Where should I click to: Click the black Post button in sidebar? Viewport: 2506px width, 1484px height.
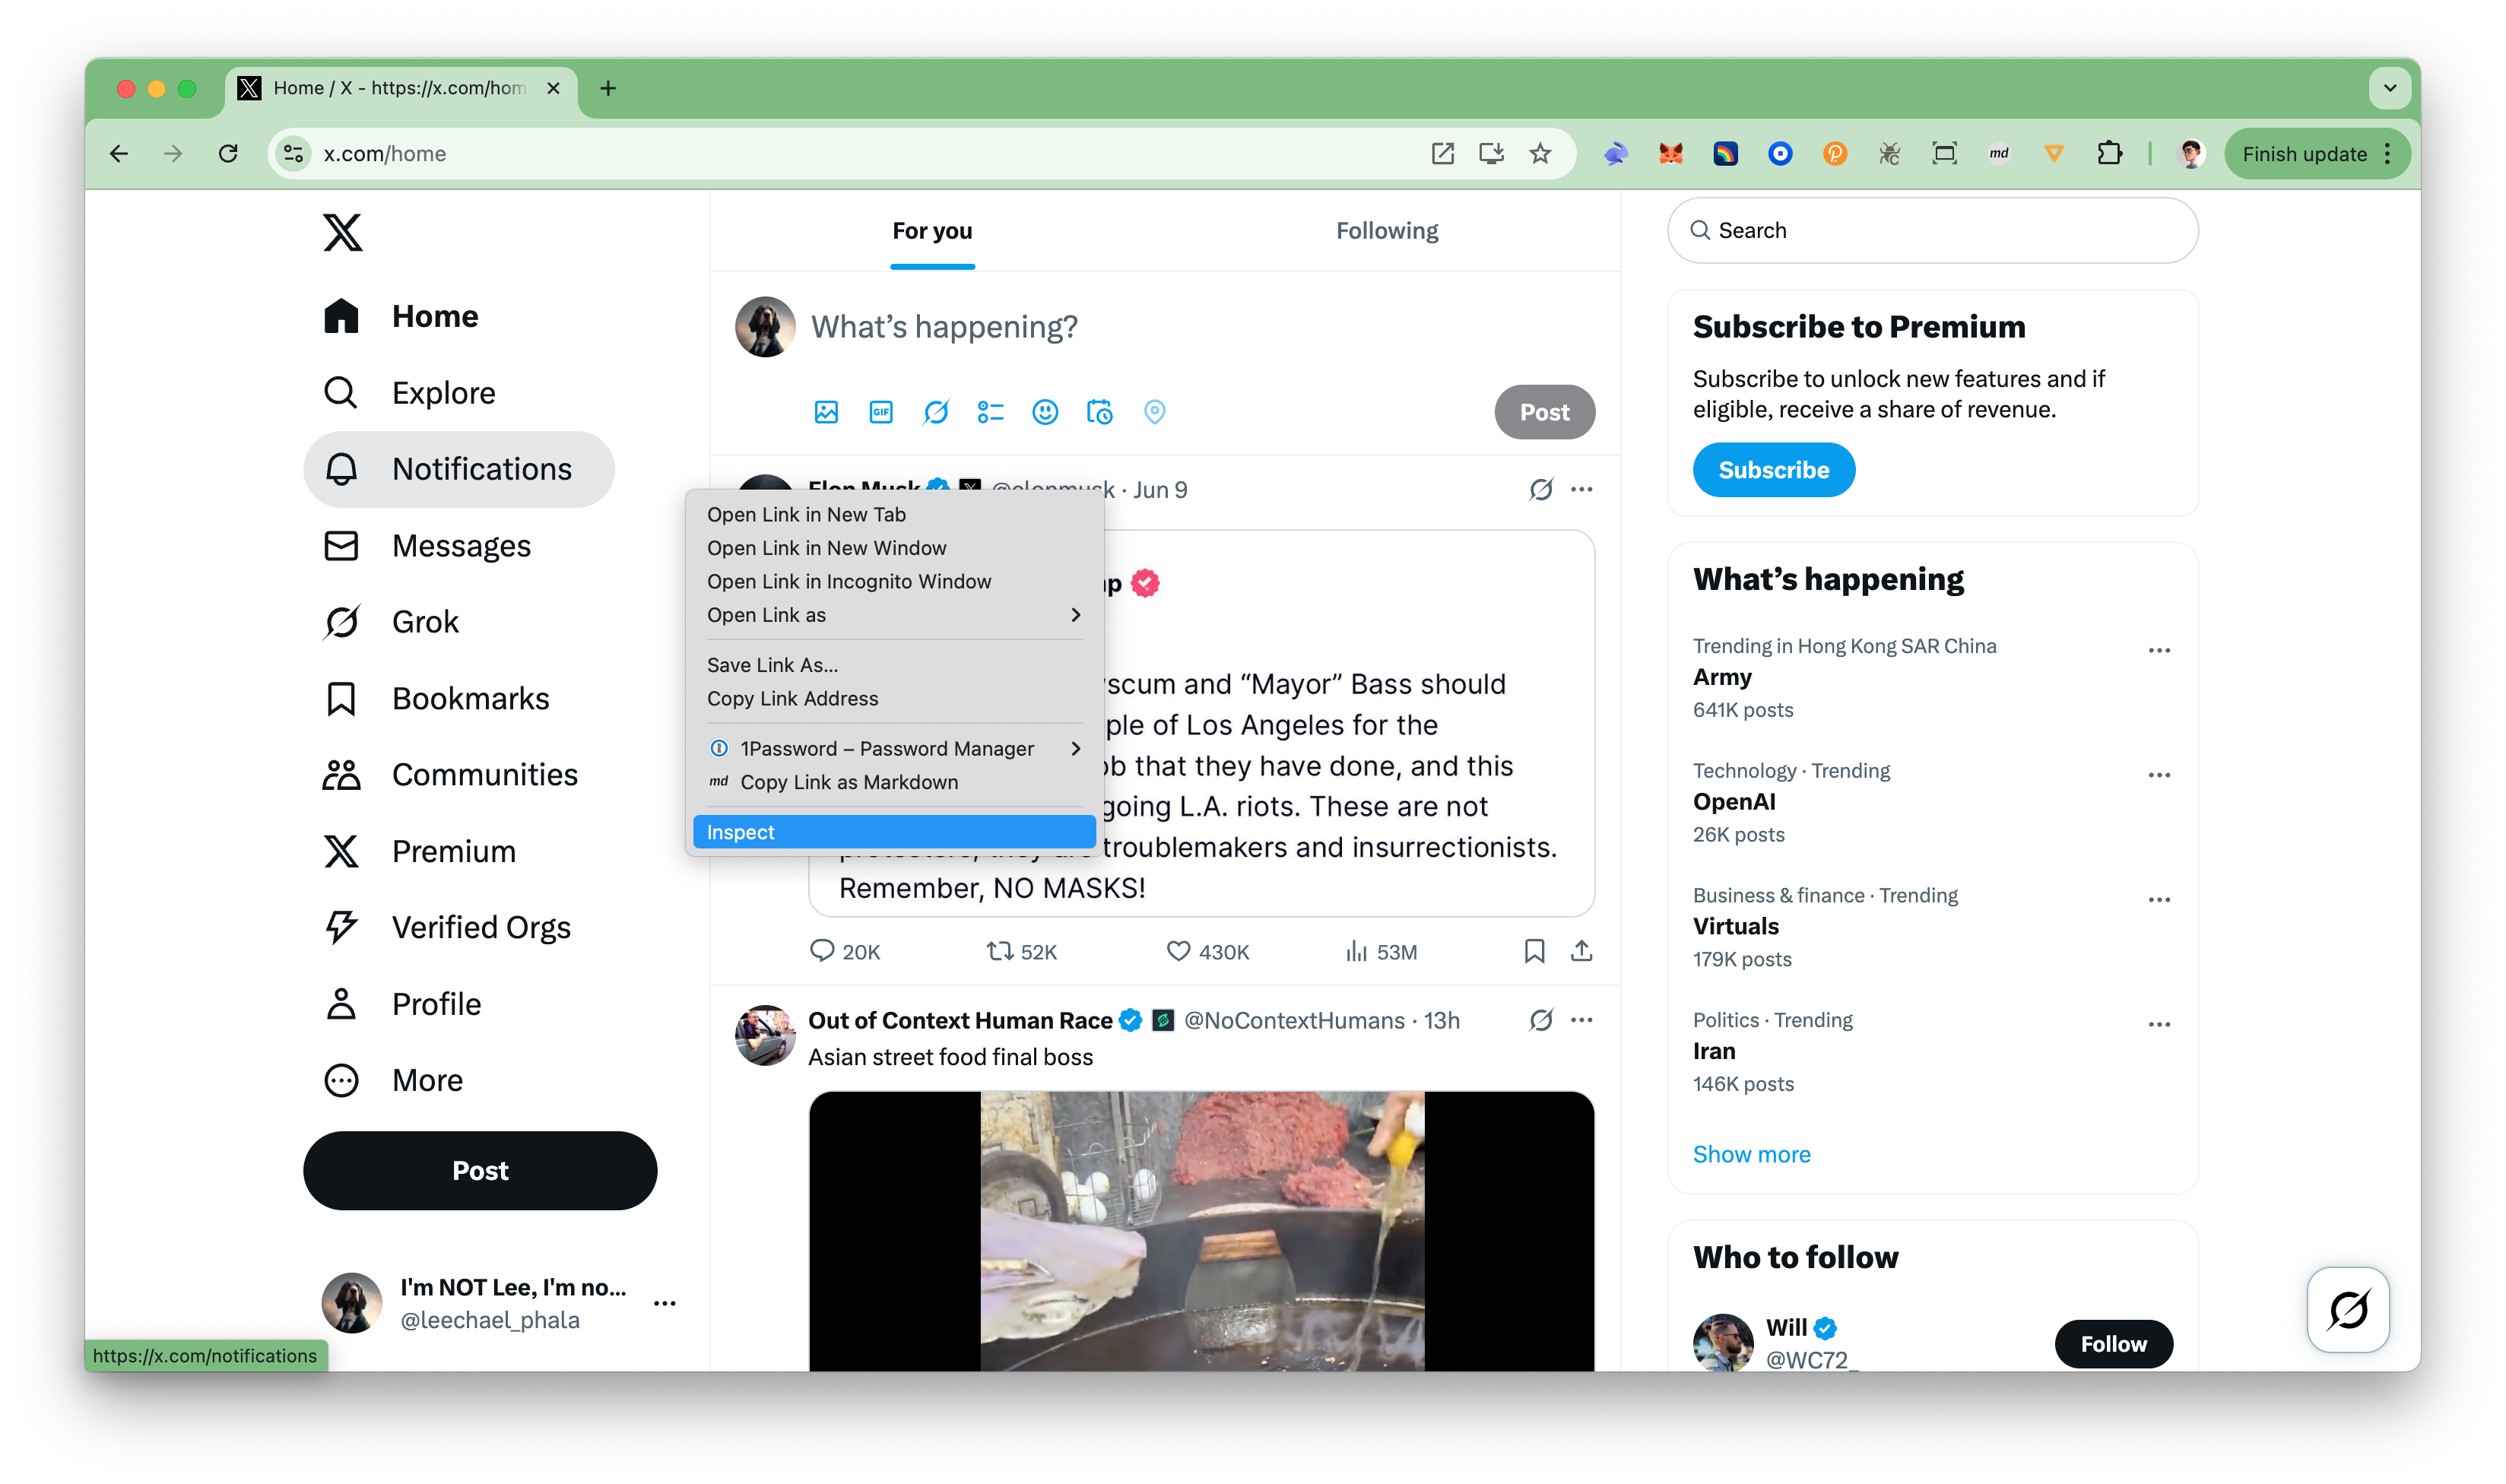pyautogui.click(x=480, y=1170)
